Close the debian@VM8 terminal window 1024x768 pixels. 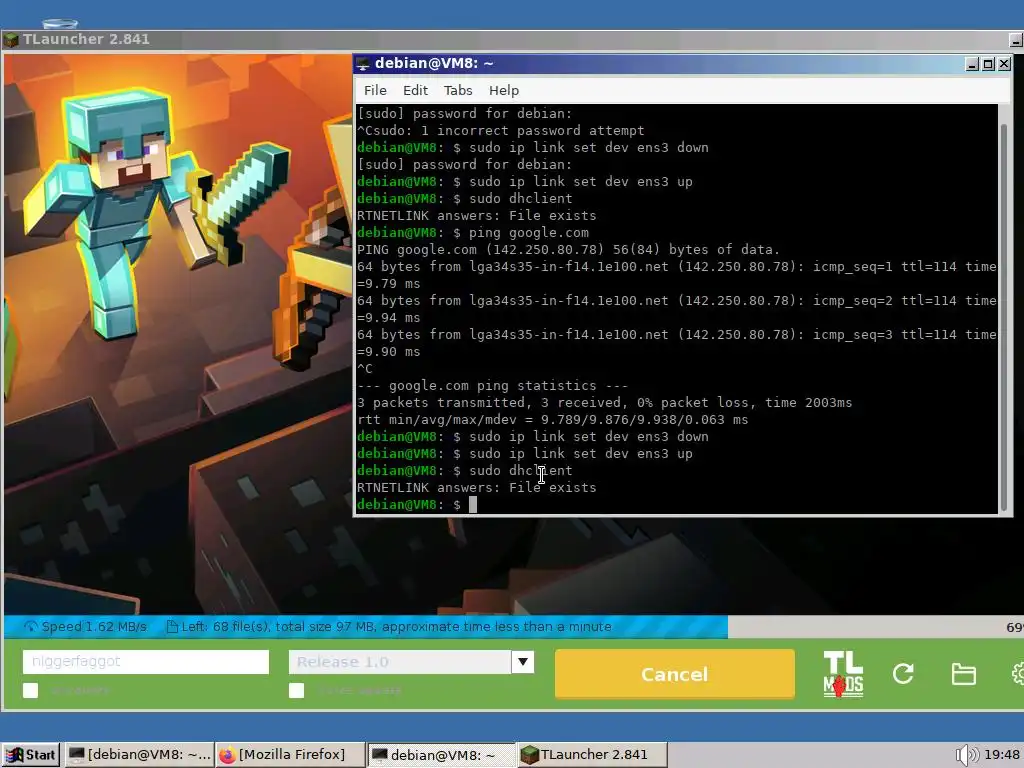[1004, 64]
